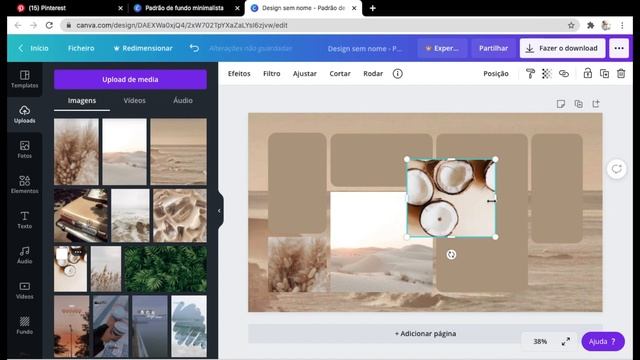Click the add page icon above canvas
640x360 pixels.
[x=596, y=104]
